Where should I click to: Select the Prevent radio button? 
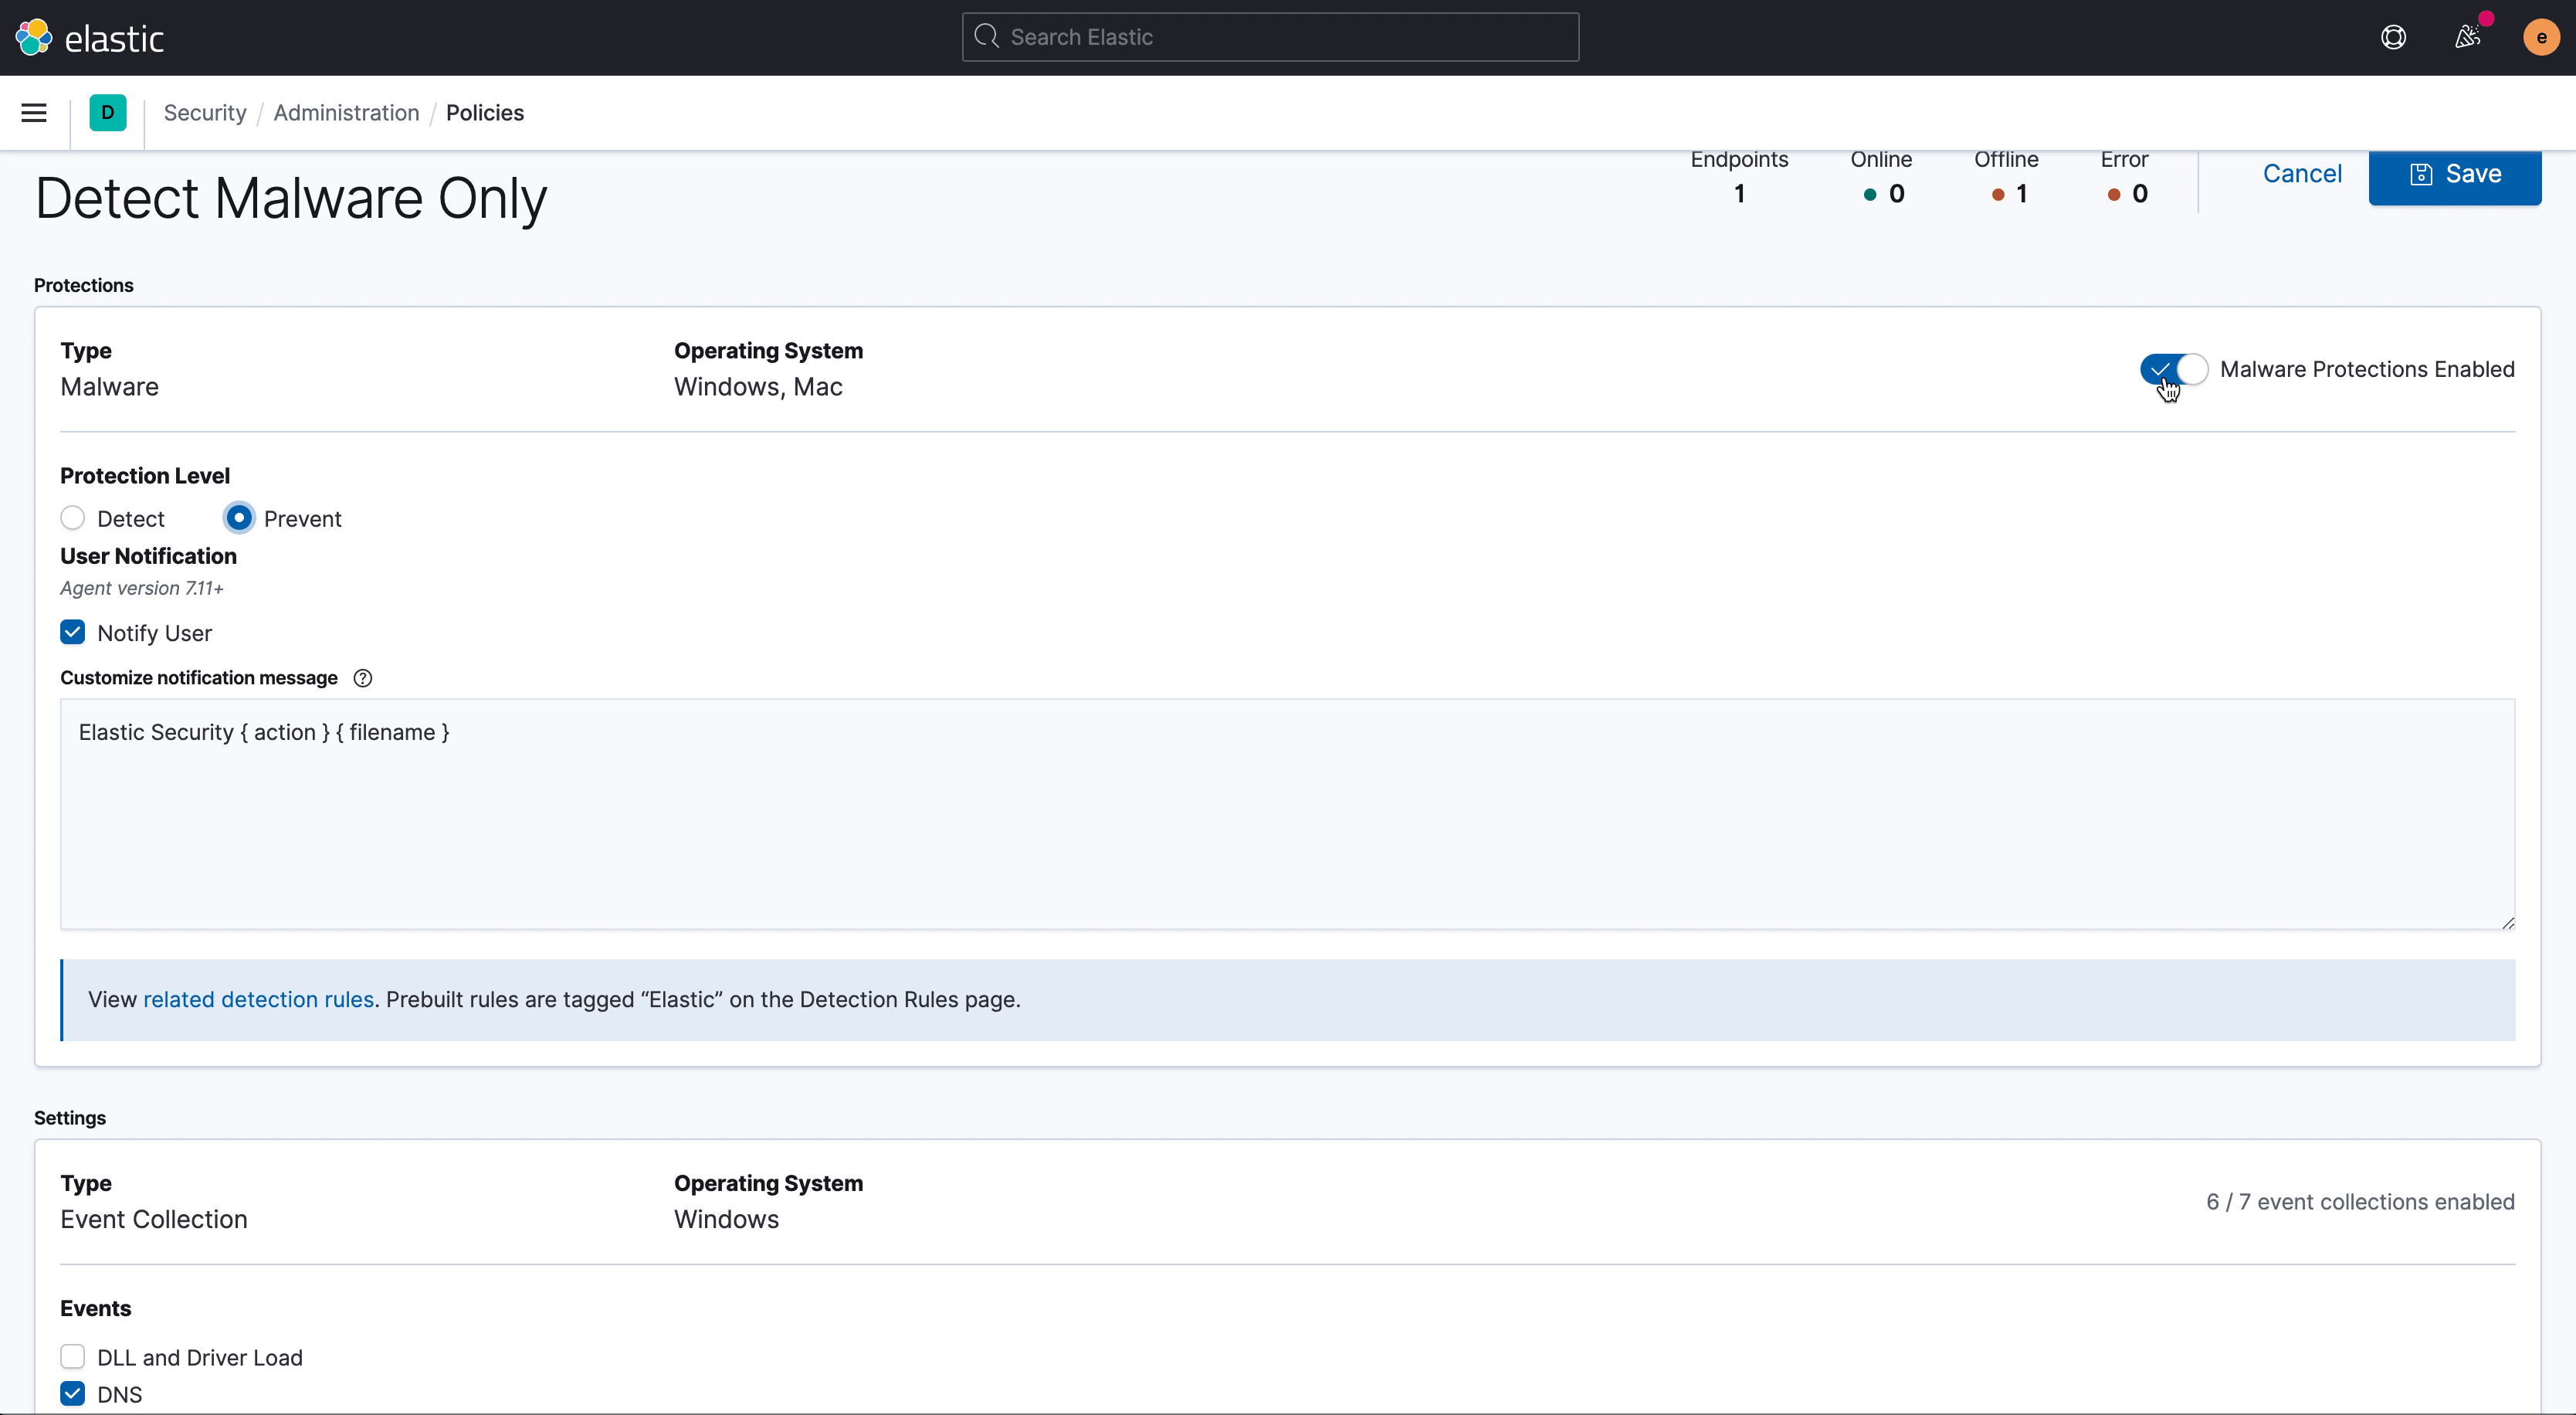click(x=239, y=518)
